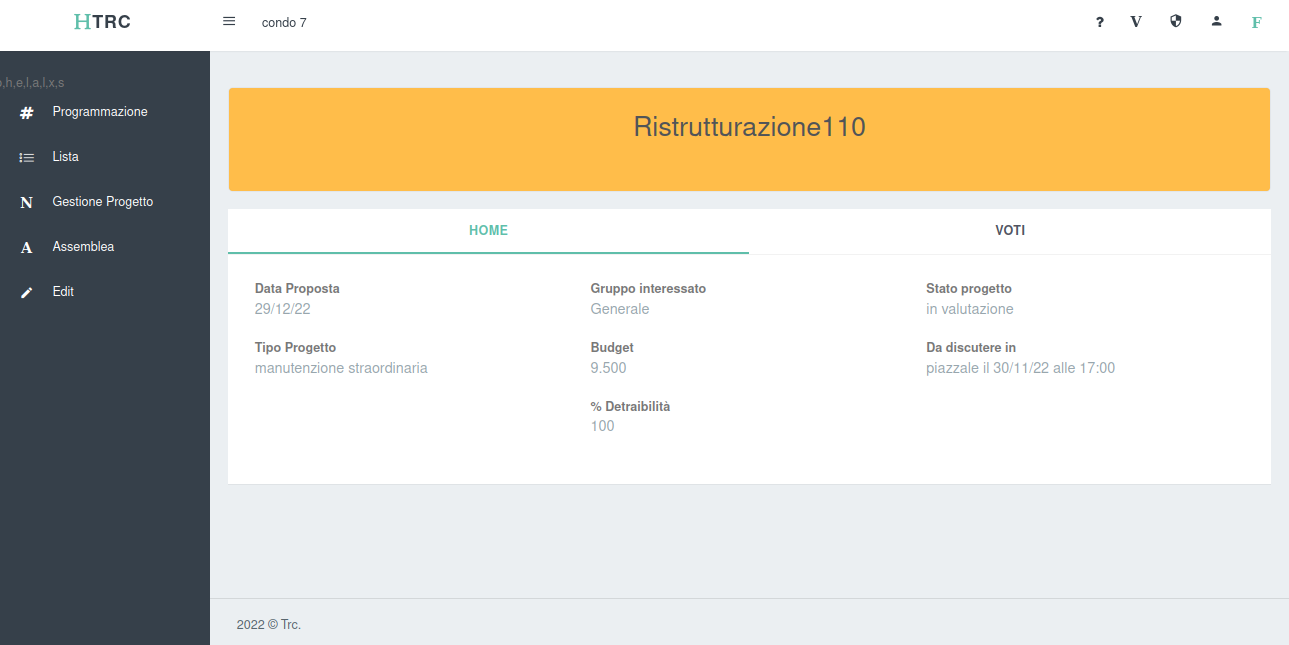
Task: Open the hamburger navigation menu
Action: [229, 21]
